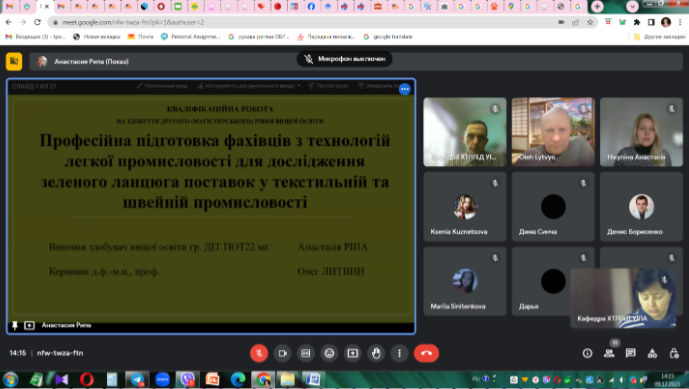Screen dimensions: 689x389
Task: Open the Почта bookmark
Action: [141, 37]
